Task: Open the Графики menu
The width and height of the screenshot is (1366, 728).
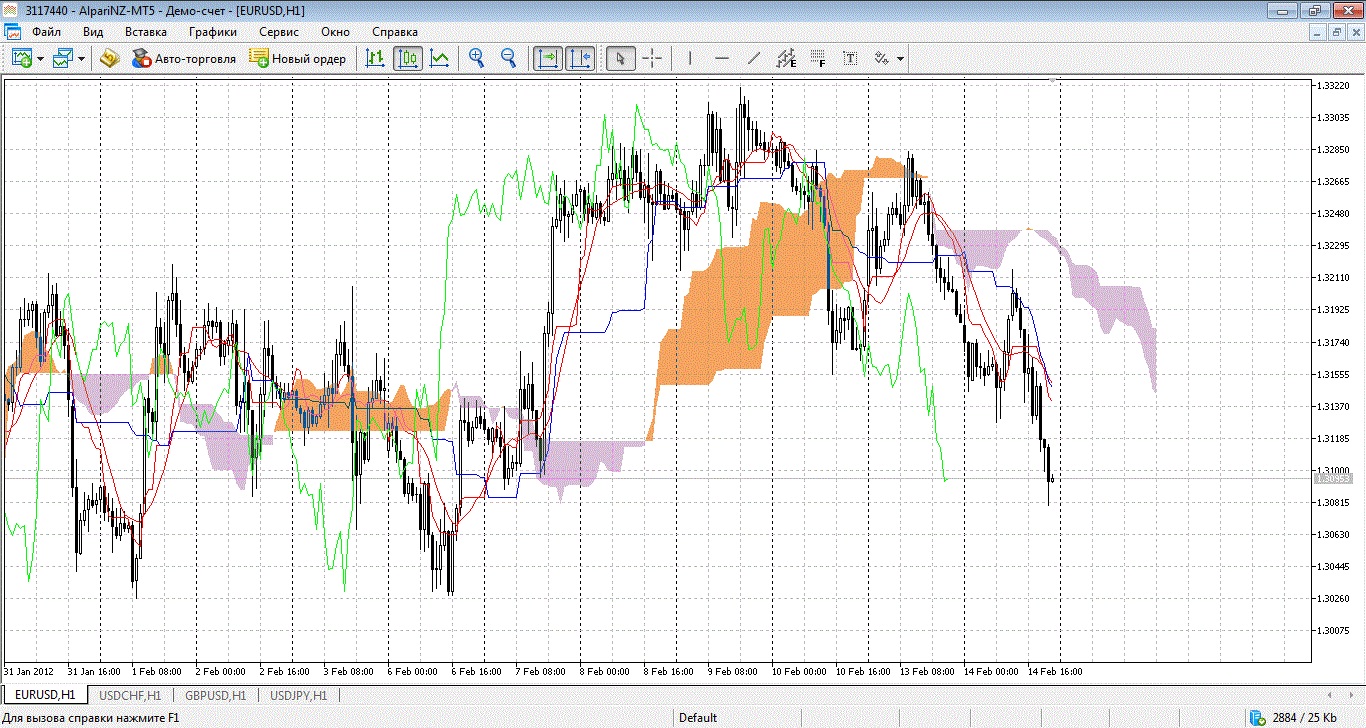Action: 212,32
